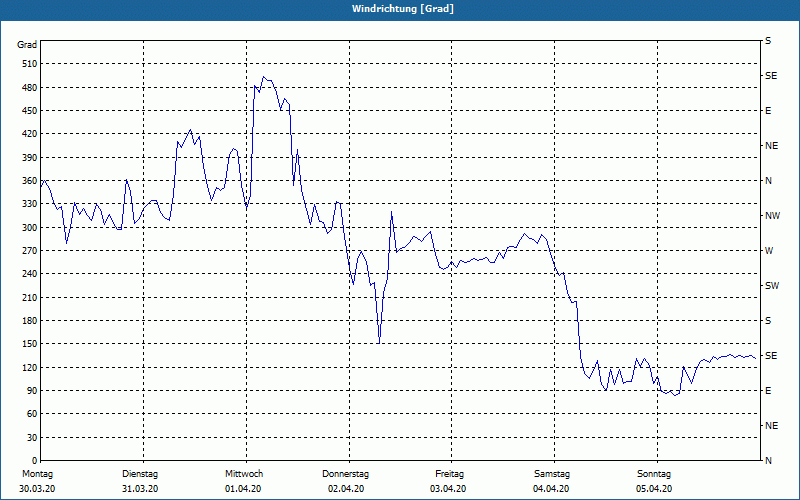Click the "SW" compass label
Viewport: 800px width, 500px height.
[x=772, y=286]
